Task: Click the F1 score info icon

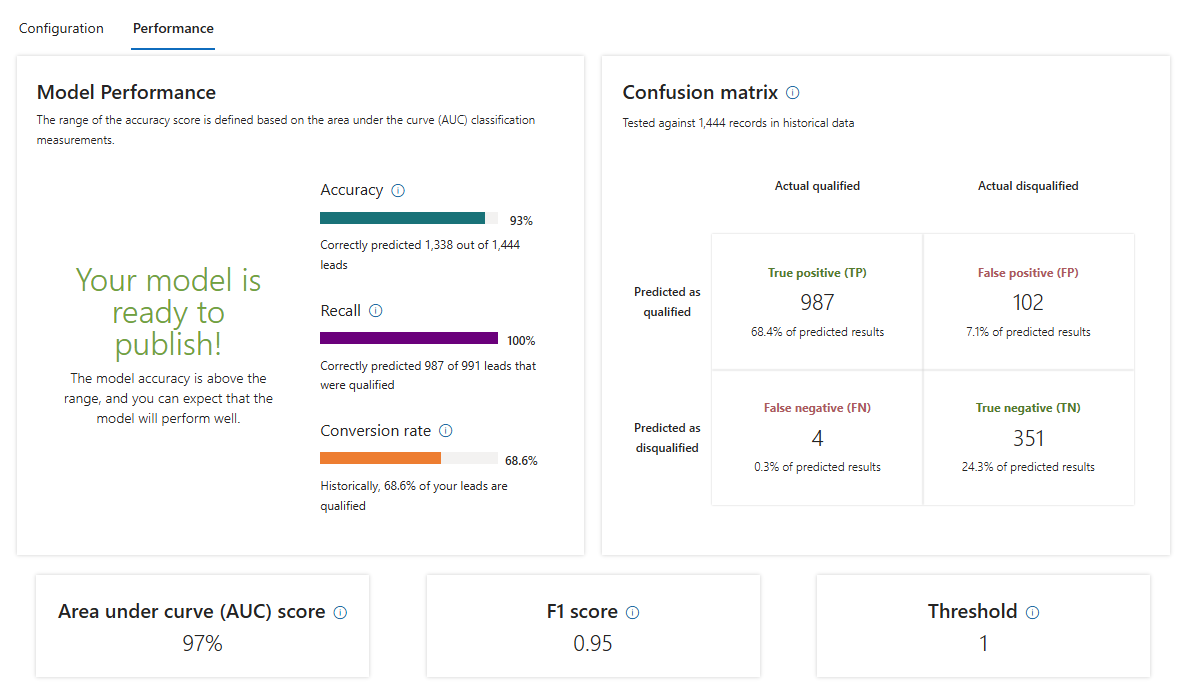Action: coord(632,613)
